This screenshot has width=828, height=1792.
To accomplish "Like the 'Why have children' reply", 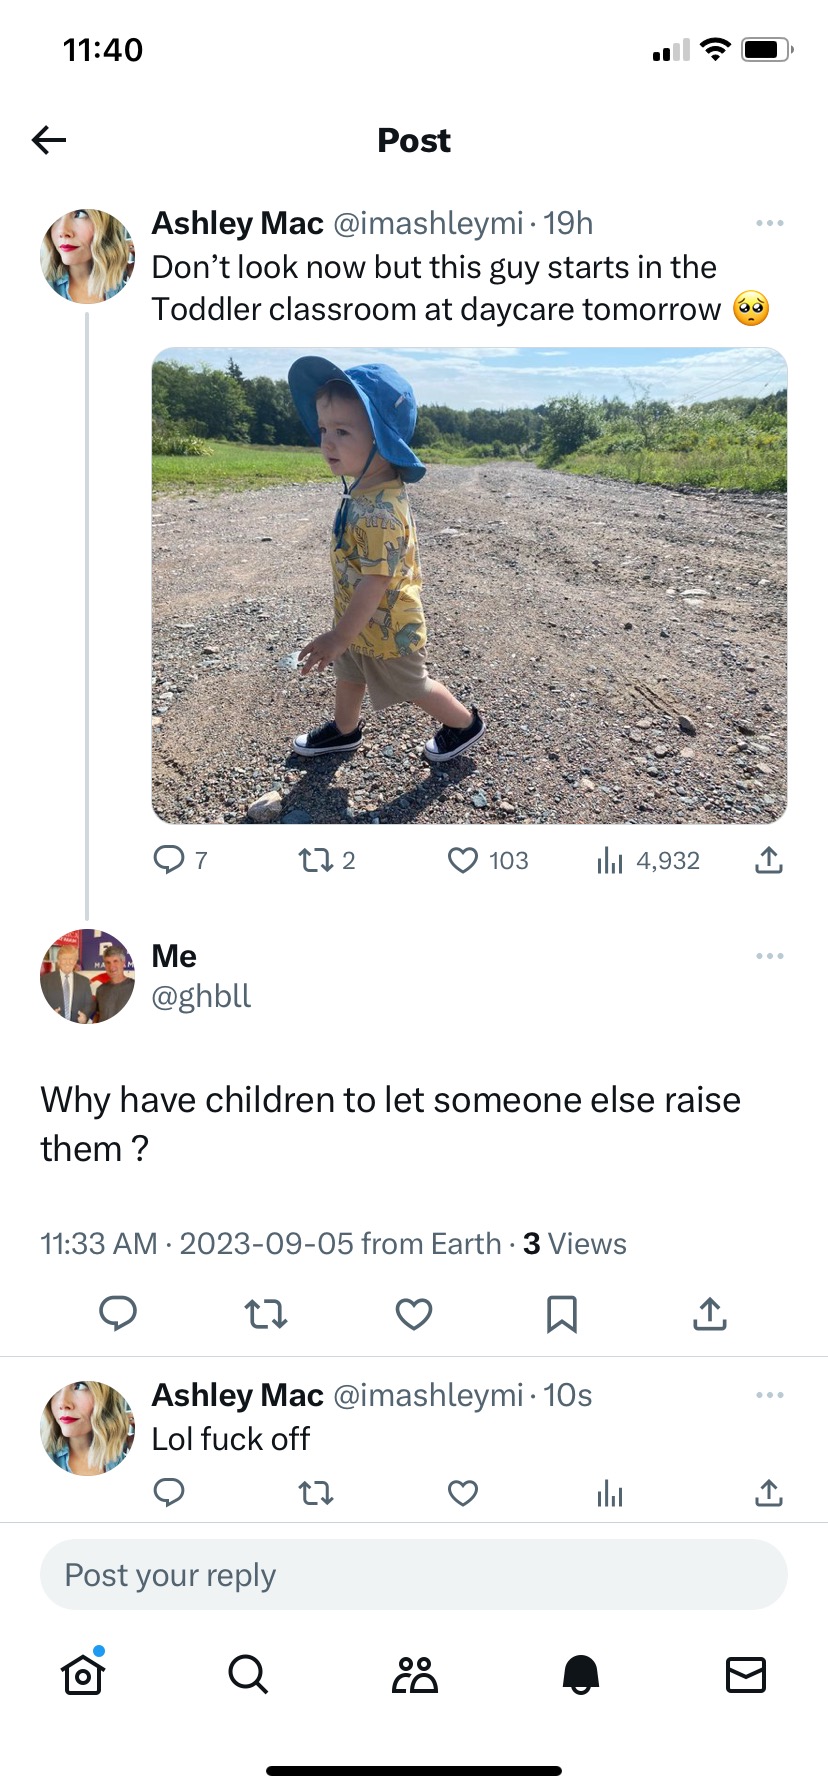I will pos(414,1314).
